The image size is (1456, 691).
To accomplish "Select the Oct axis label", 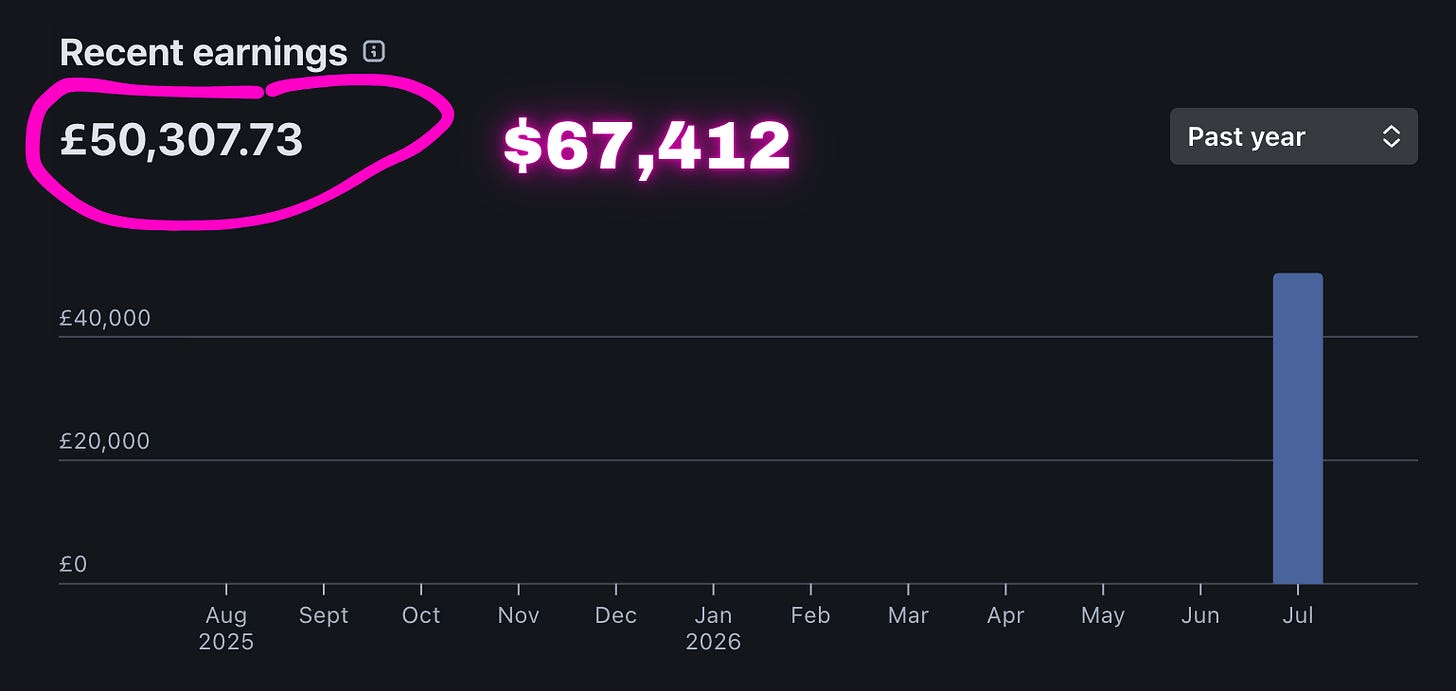I will (421, 615).
